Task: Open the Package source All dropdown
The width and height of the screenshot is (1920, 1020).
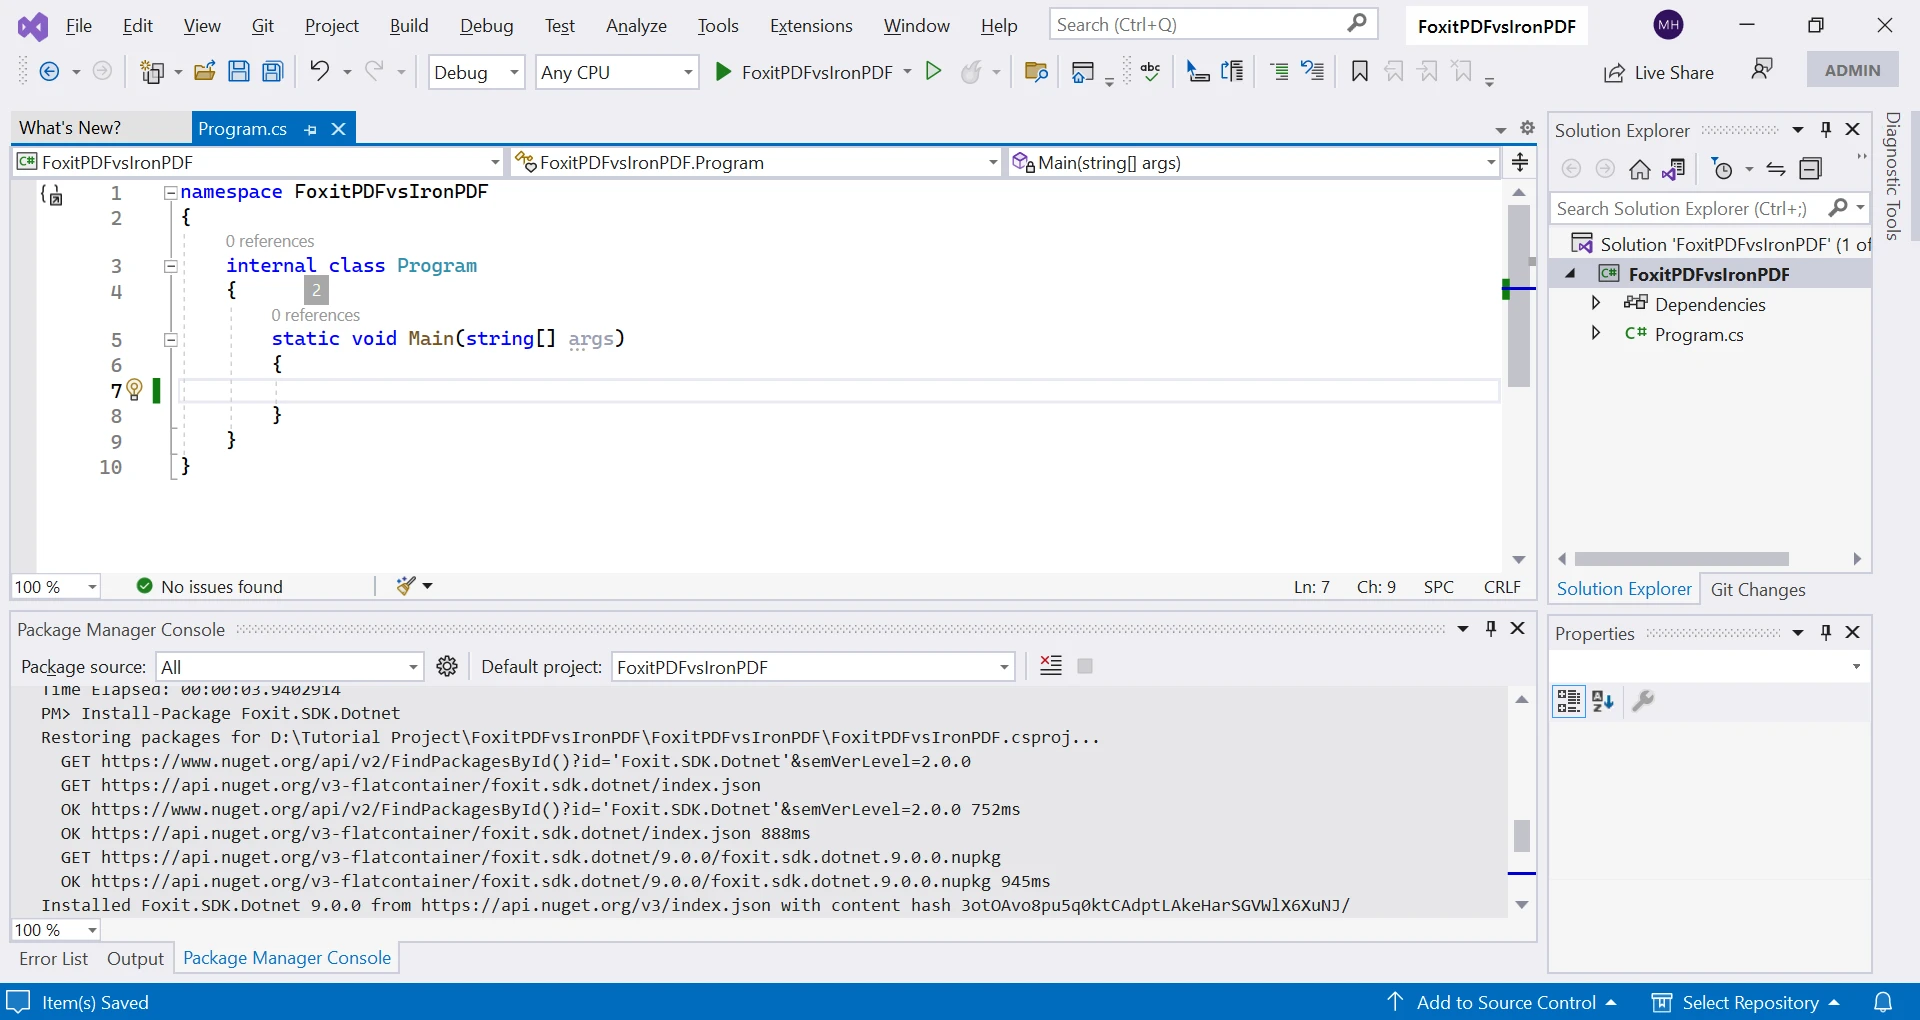Action: point(290,667)
